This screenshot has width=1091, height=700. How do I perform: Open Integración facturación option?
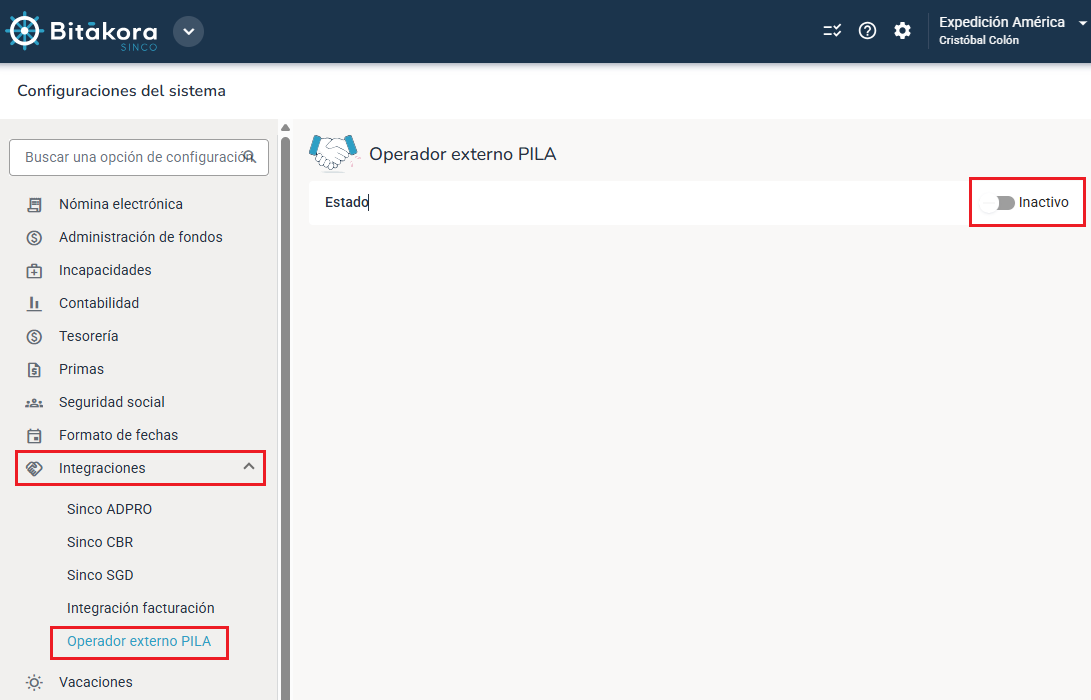click(x=140, y=608)
